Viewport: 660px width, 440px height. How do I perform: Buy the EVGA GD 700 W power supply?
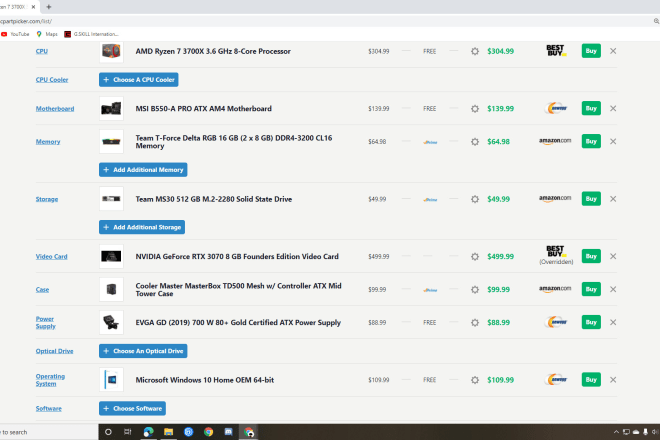pos(591,322)
